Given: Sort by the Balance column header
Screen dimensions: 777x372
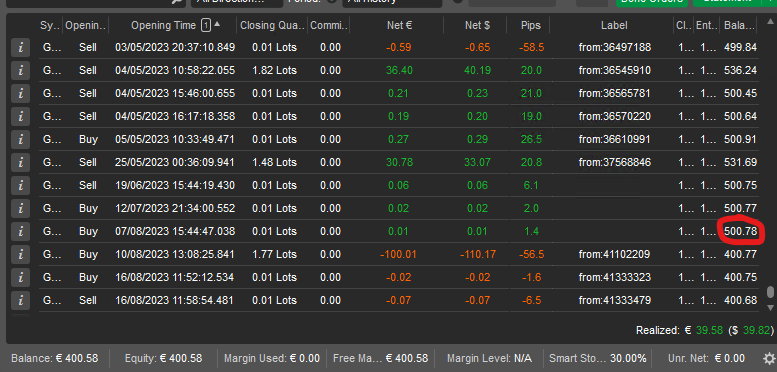Looking at the screenshot, I should (738, 25).
